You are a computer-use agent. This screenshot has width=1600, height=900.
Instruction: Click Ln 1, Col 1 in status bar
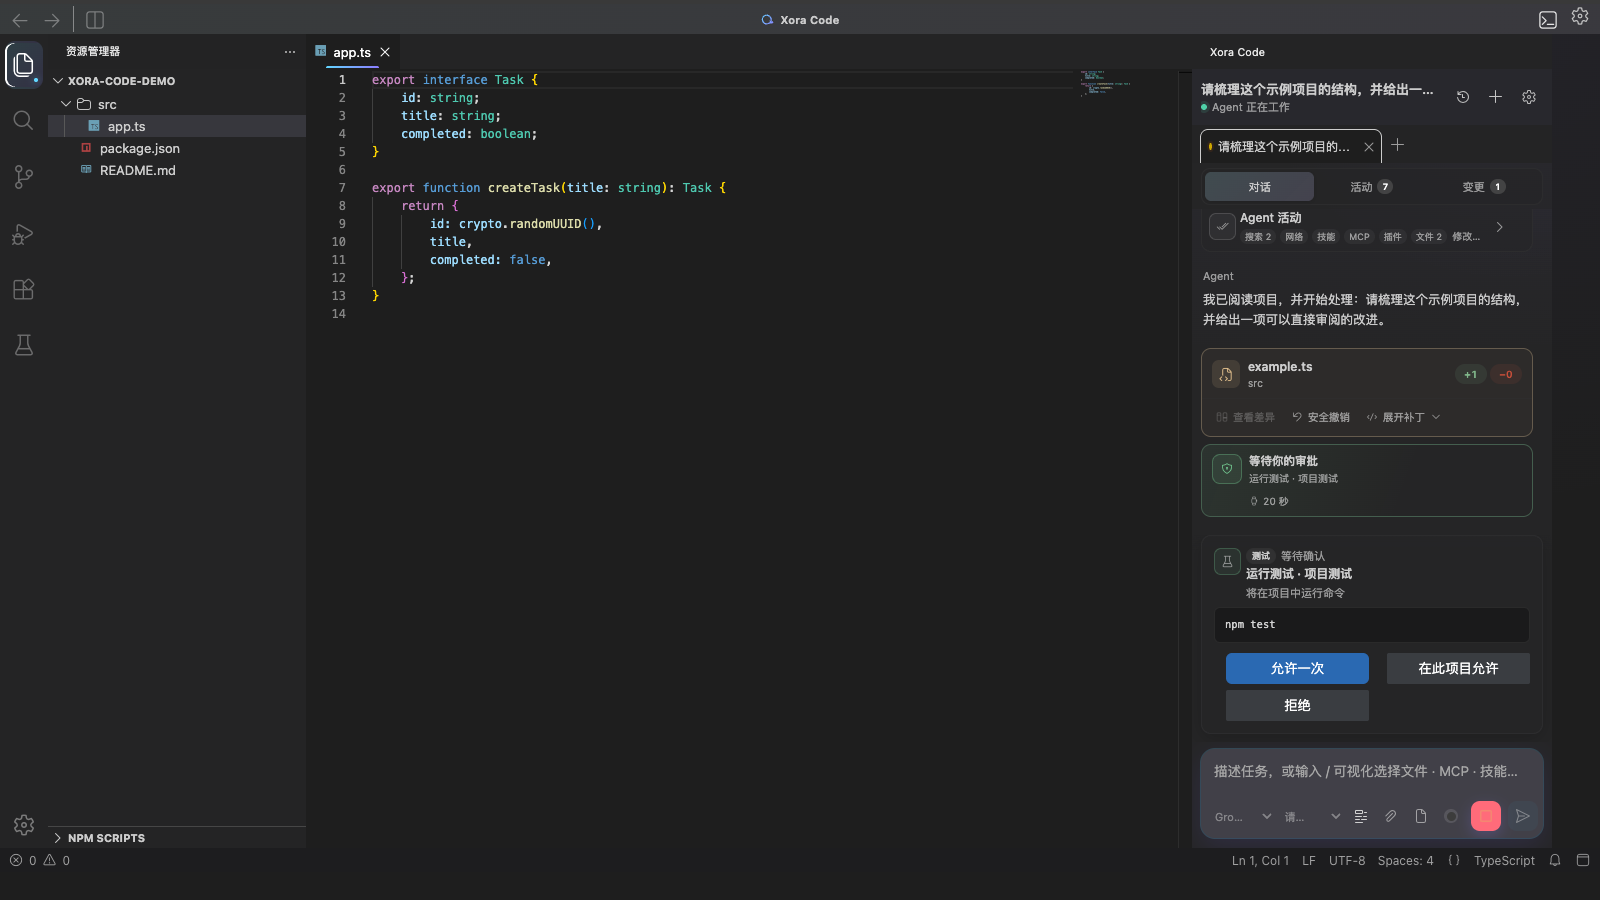click(x=1260, y=860)
